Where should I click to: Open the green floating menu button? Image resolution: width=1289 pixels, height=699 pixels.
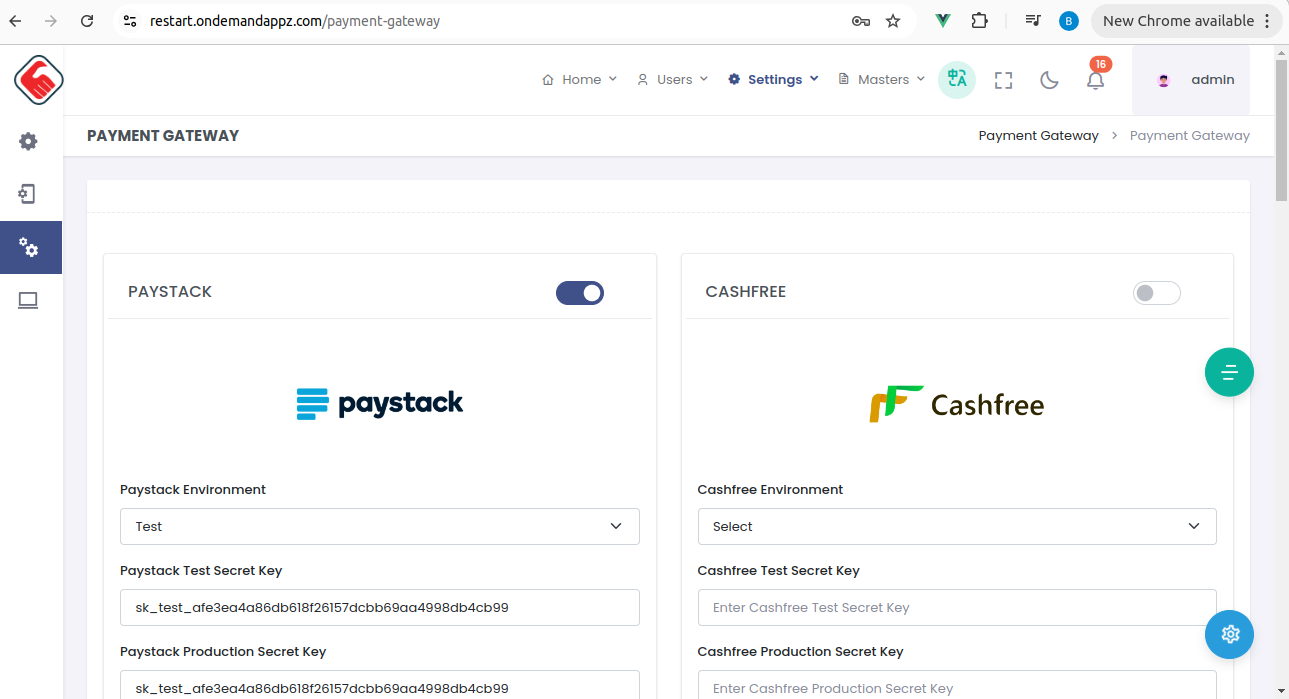tap(1229, 371)
